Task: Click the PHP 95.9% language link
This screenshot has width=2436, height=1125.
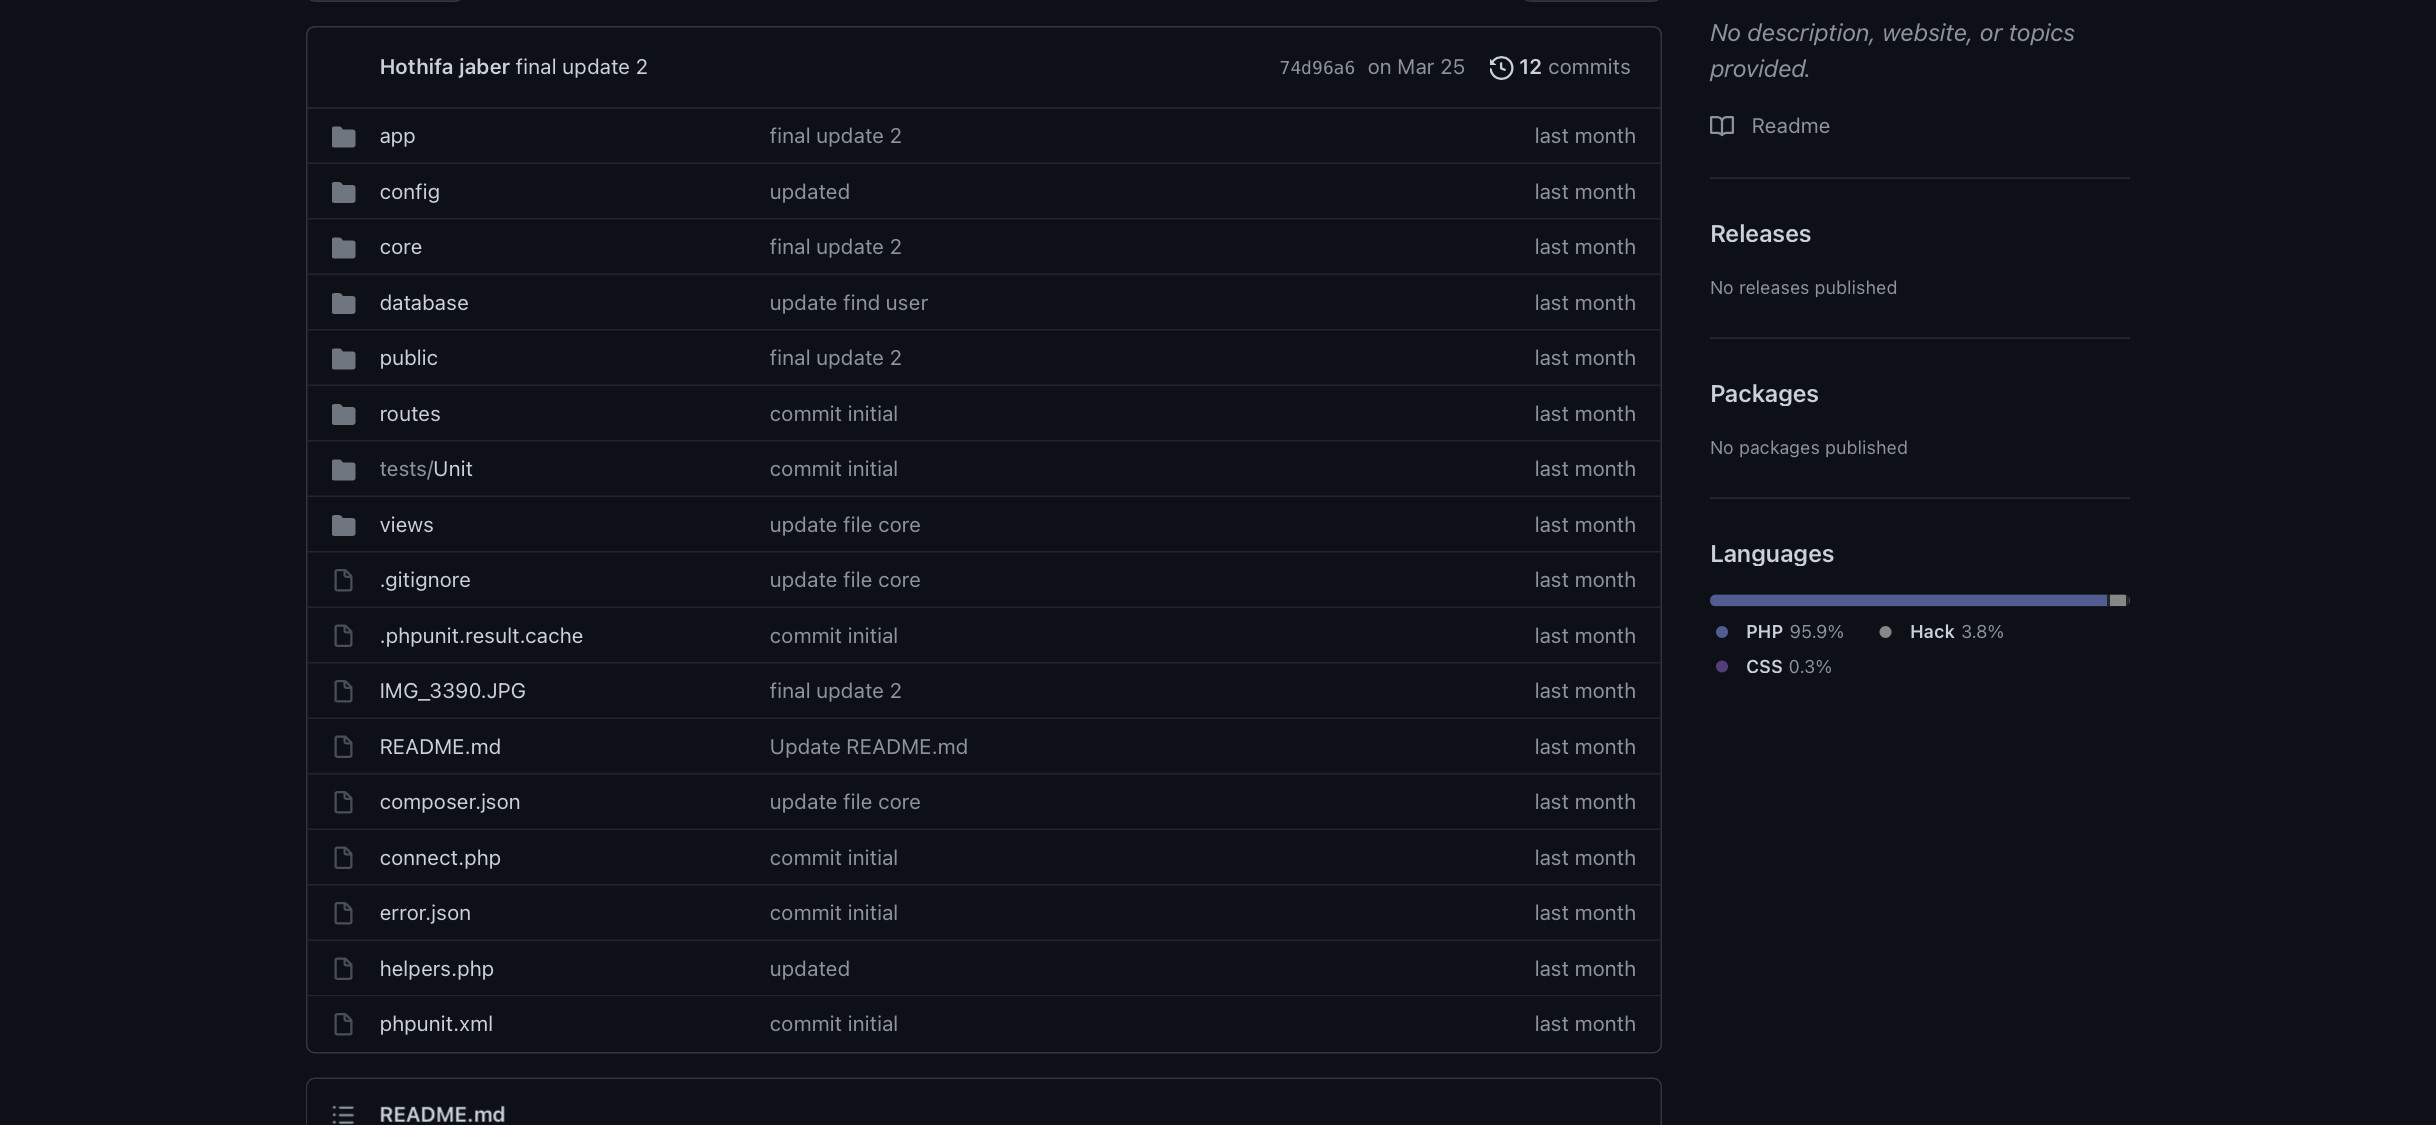Action: coord(1793,632)
